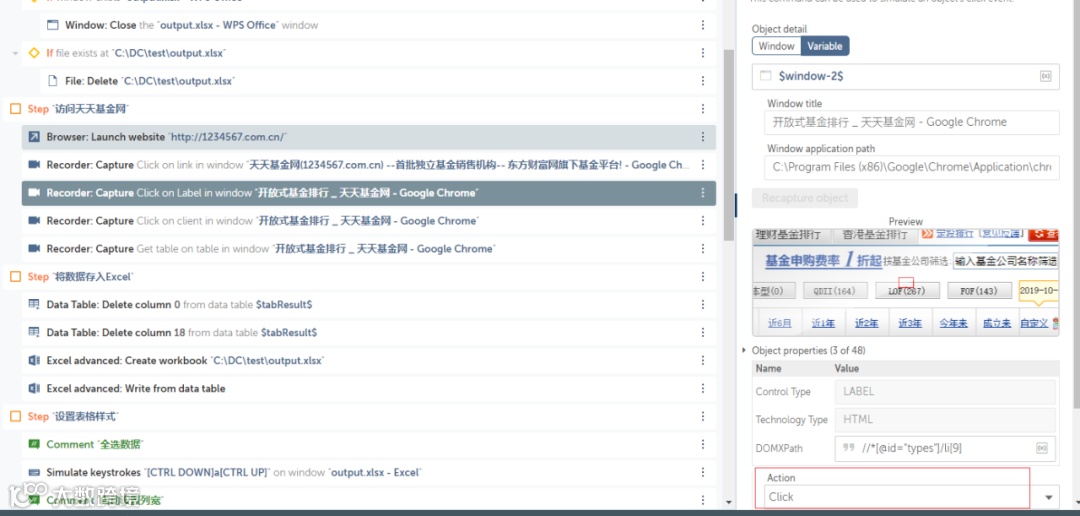This screenshot has width=1080, height=516.
Task: Switch Object detail to Window
Action: (x=776, y=46)
